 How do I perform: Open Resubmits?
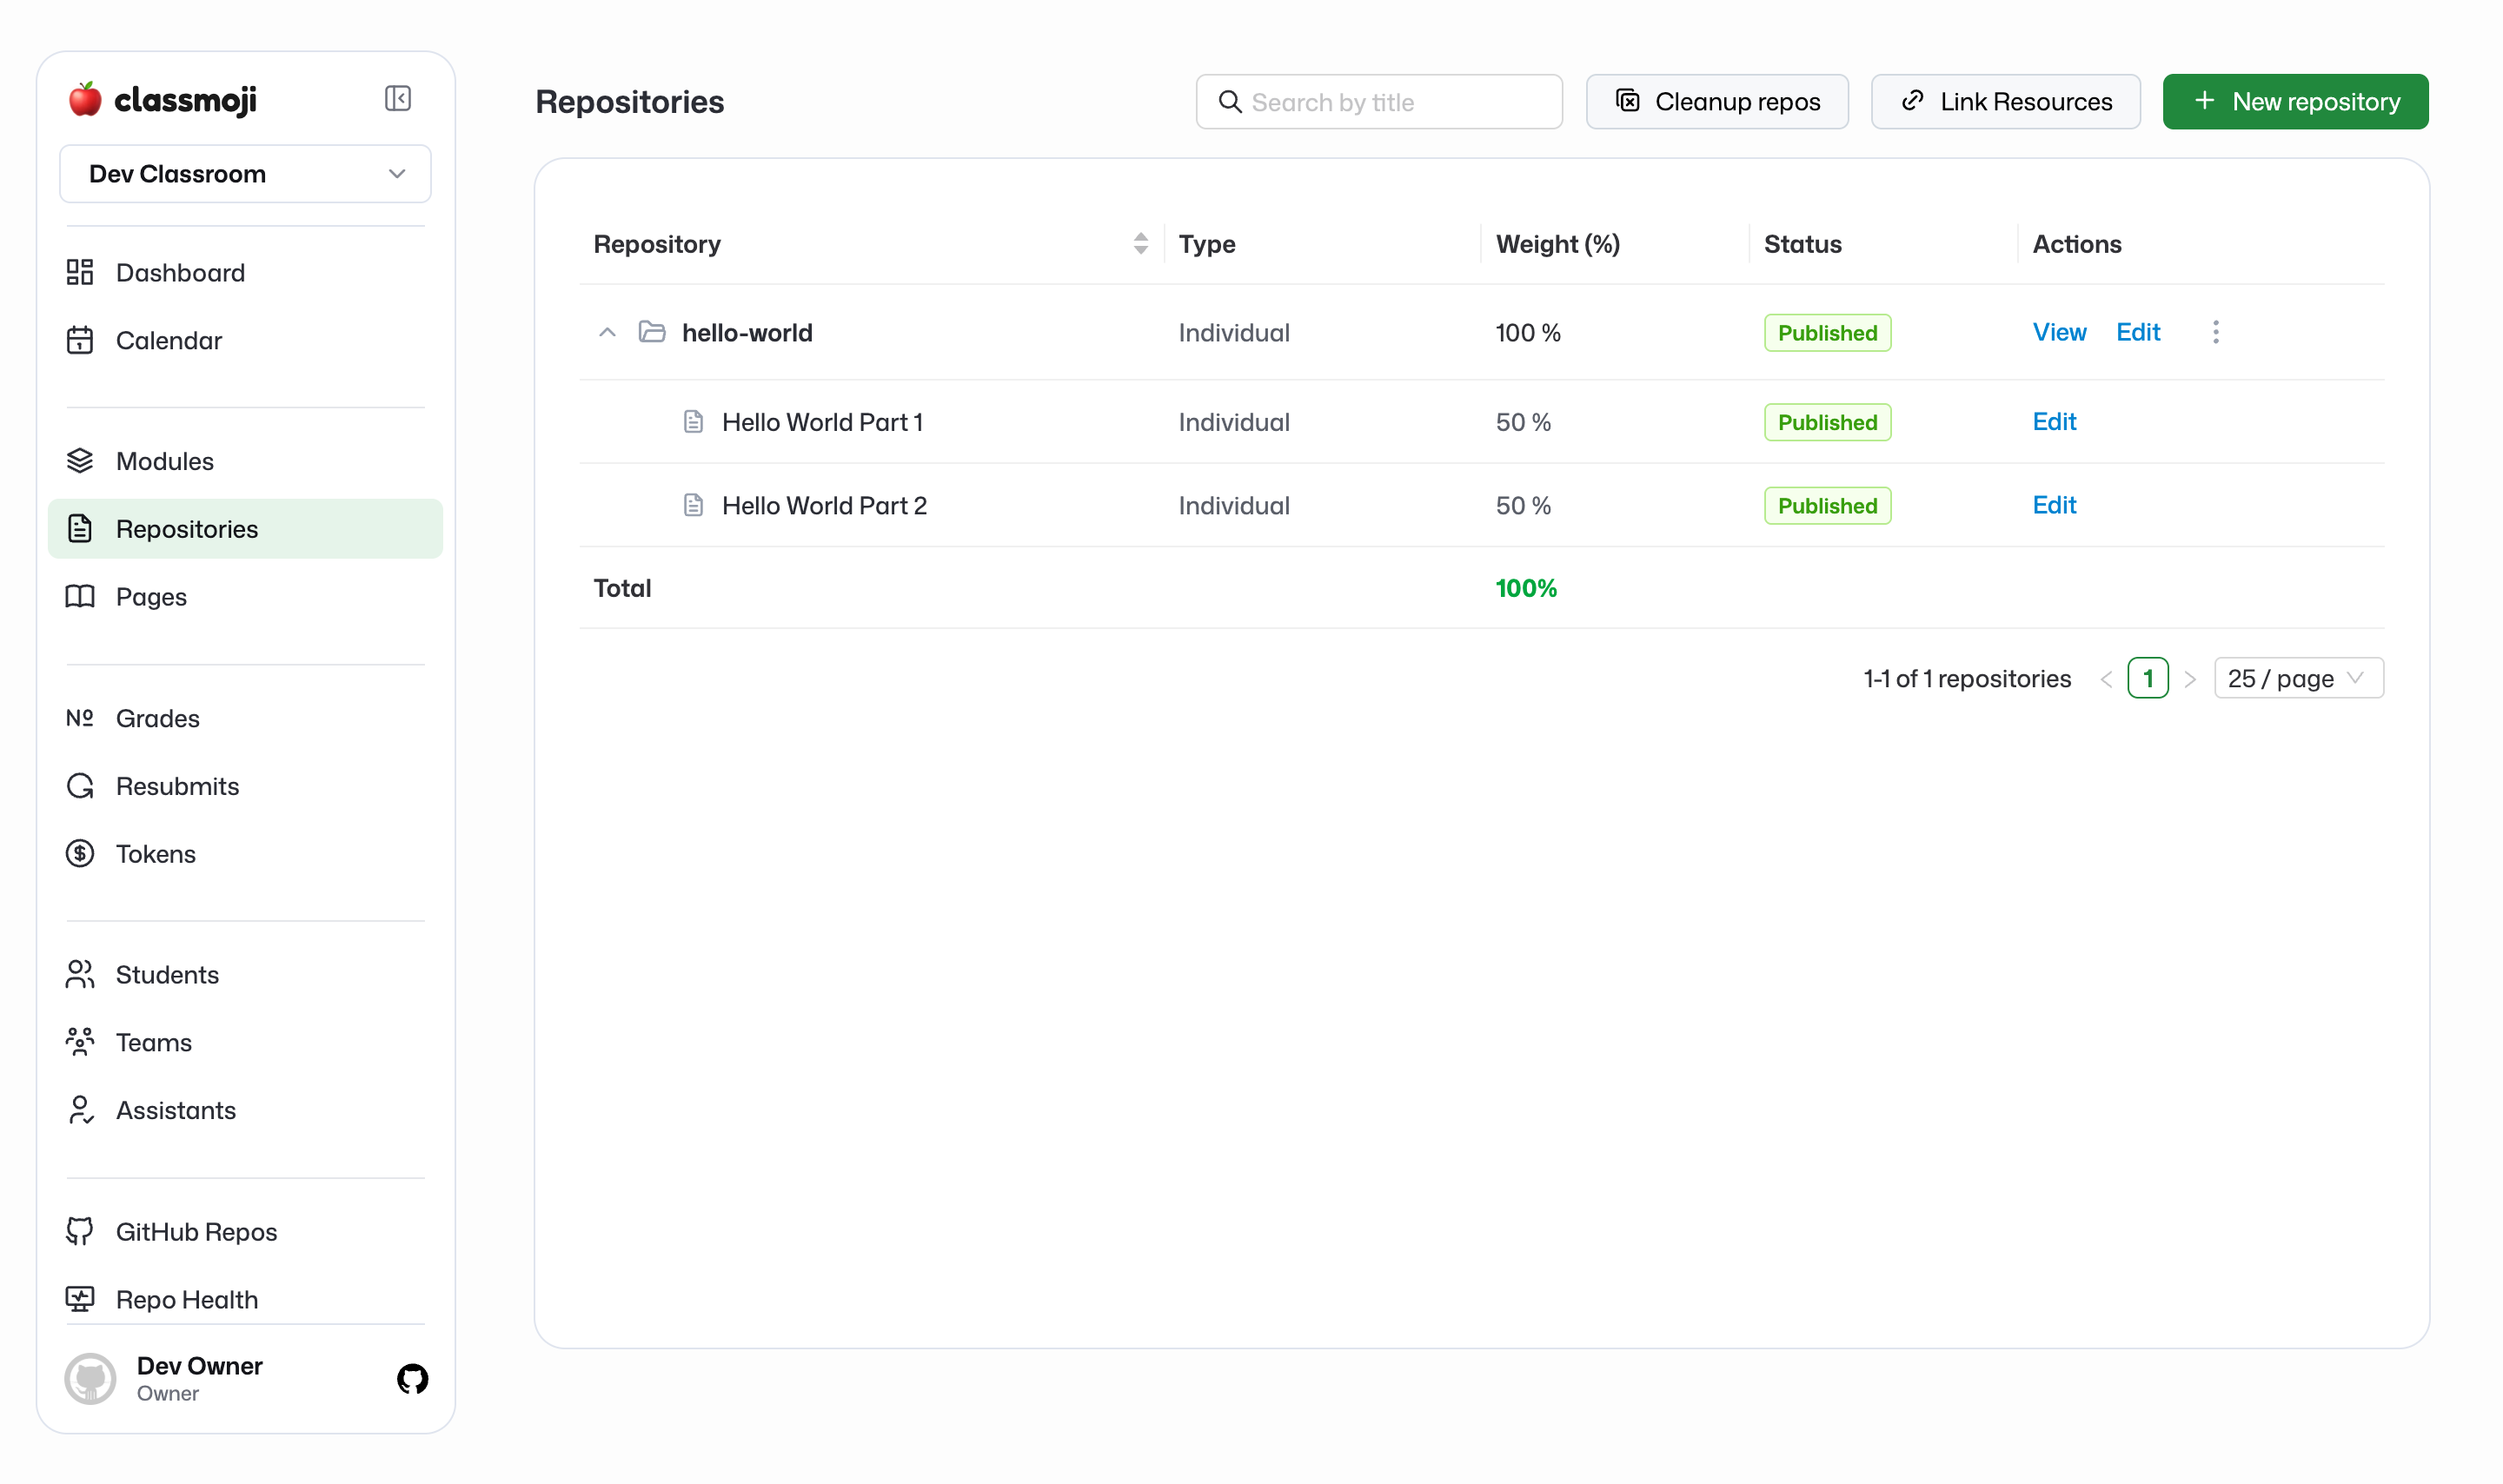[x=245, y=786]
